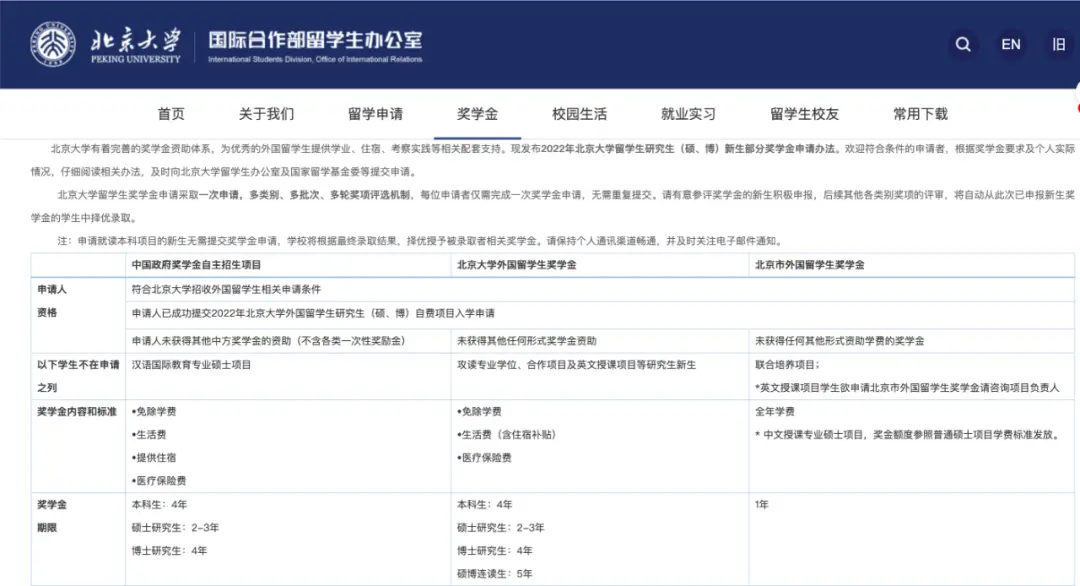Click cell 符合北京大学招收外国留学生相关申请条件
Image resolution: width=1080 pixels, height=586 pixels.
(226, 290)
